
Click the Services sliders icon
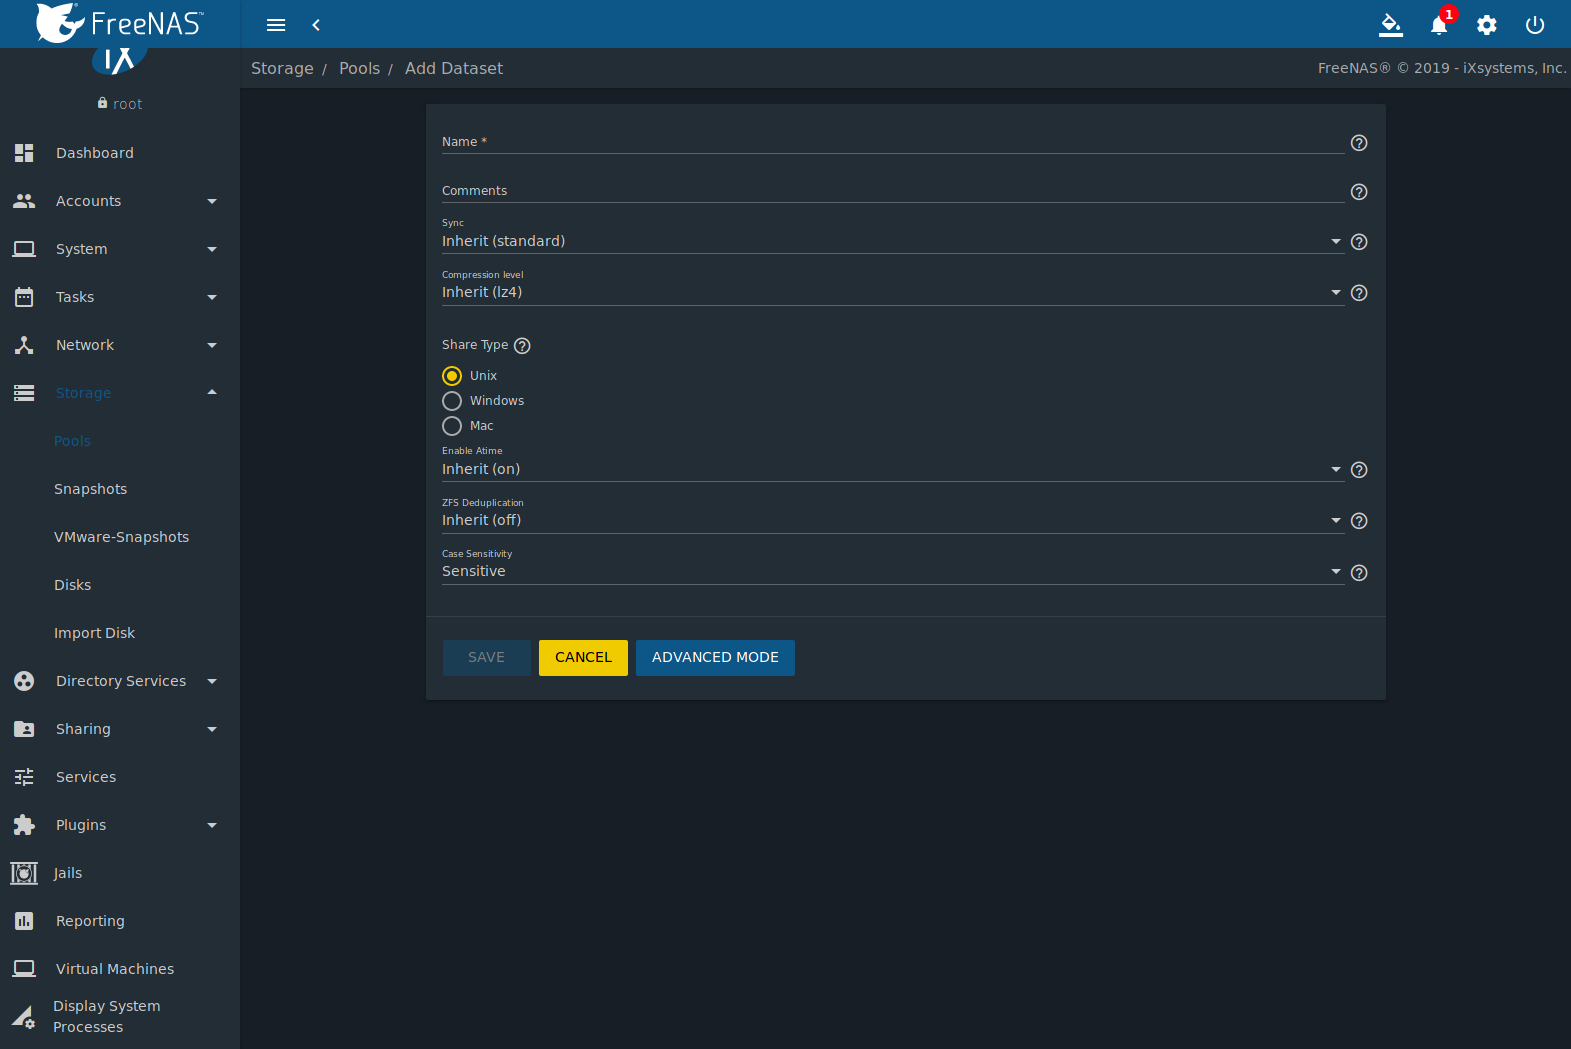(24, 777)
